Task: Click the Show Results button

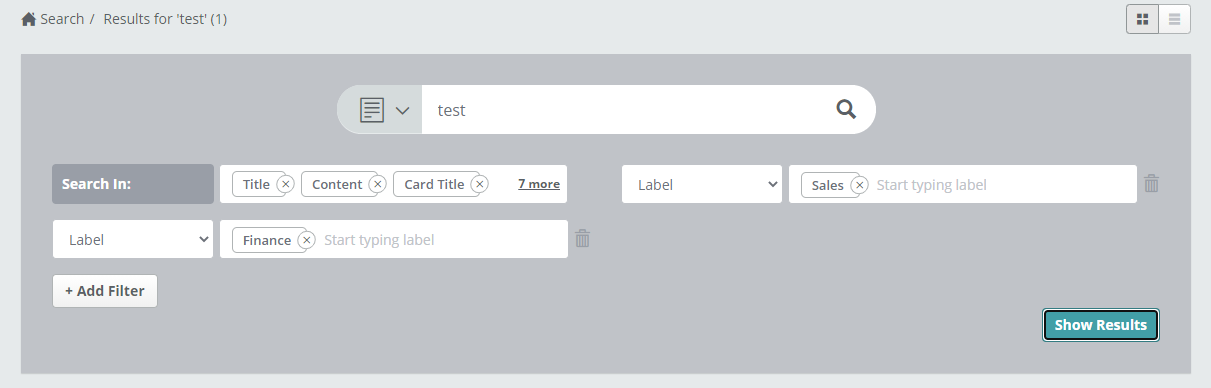Action: (x=1101, y=325)
